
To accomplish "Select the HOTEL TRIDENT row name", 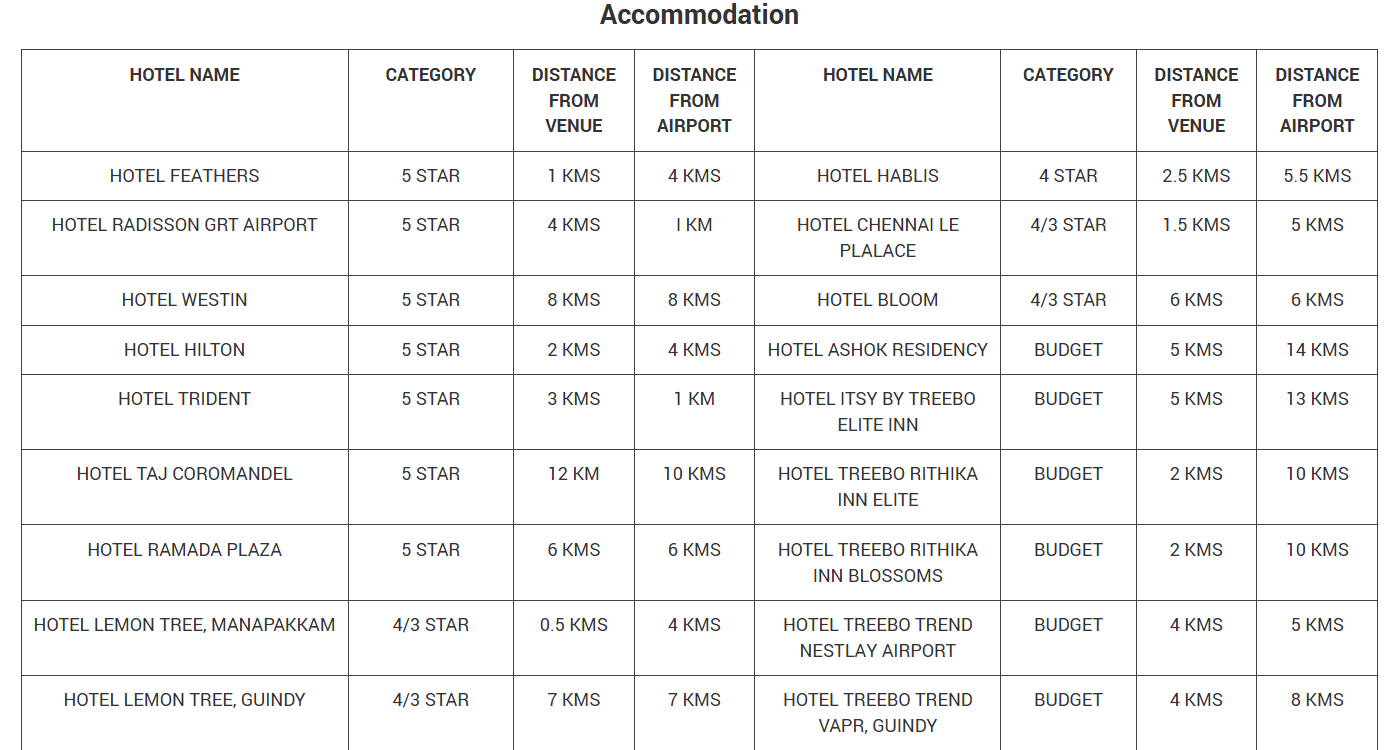I will coord(185,399).
